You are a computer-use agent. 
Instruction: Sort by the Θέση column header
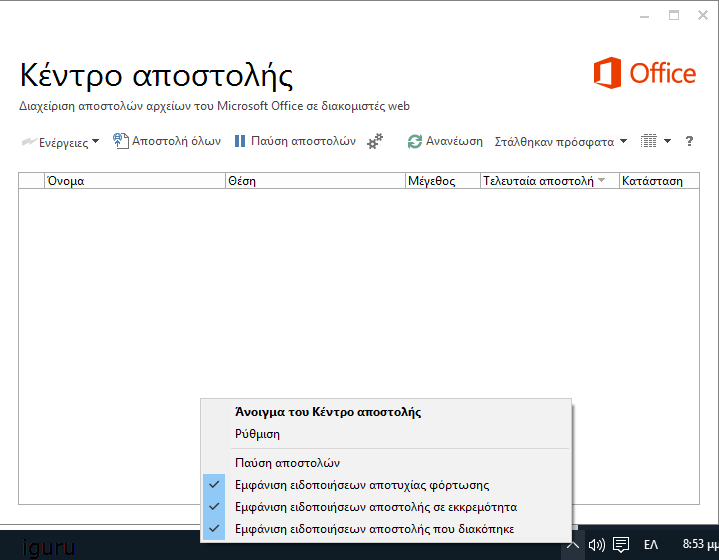click(315, 181)
